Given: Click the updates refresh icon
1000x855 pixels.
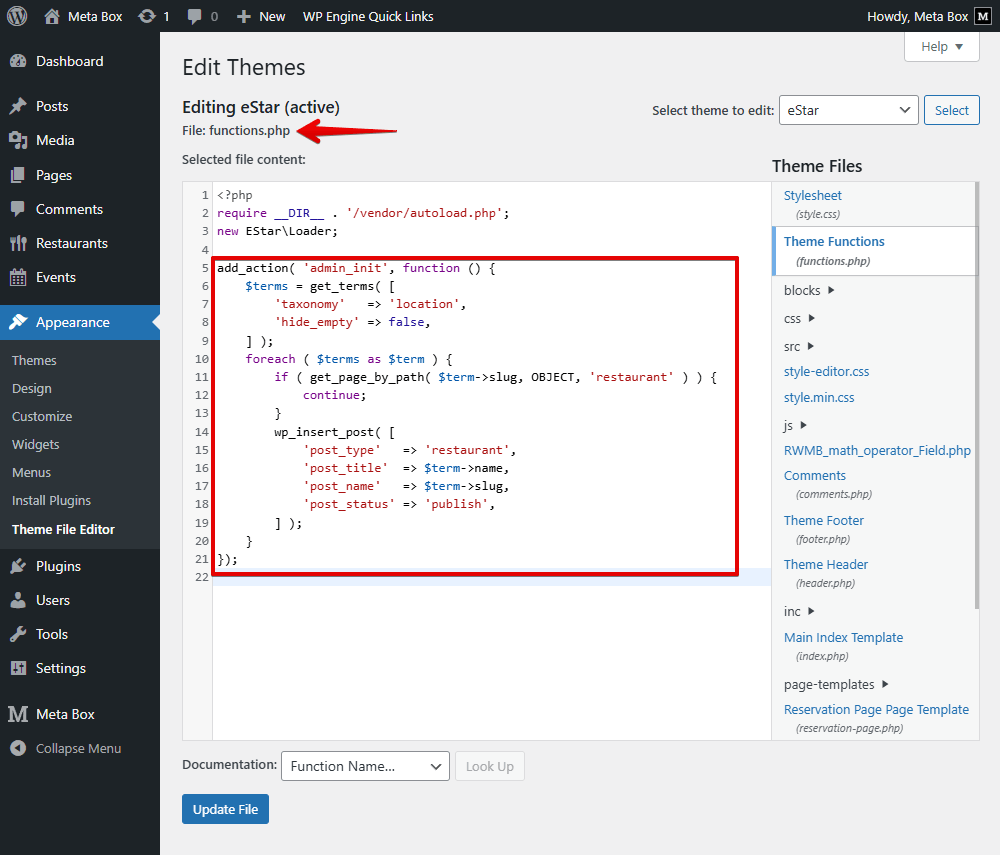Looking at the screenshot, I should pos(147,17).
